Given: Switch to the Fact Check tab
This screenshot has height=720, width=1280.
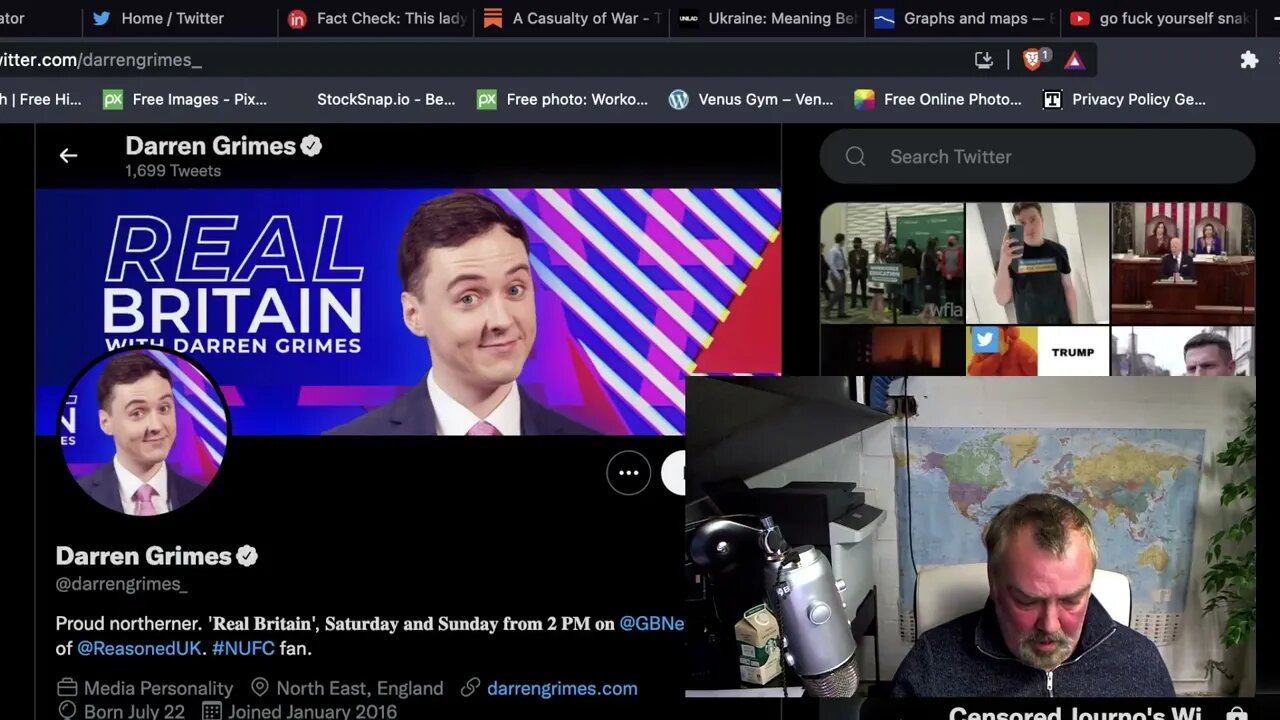Looking at the screenshot, I should click(377, 18).
